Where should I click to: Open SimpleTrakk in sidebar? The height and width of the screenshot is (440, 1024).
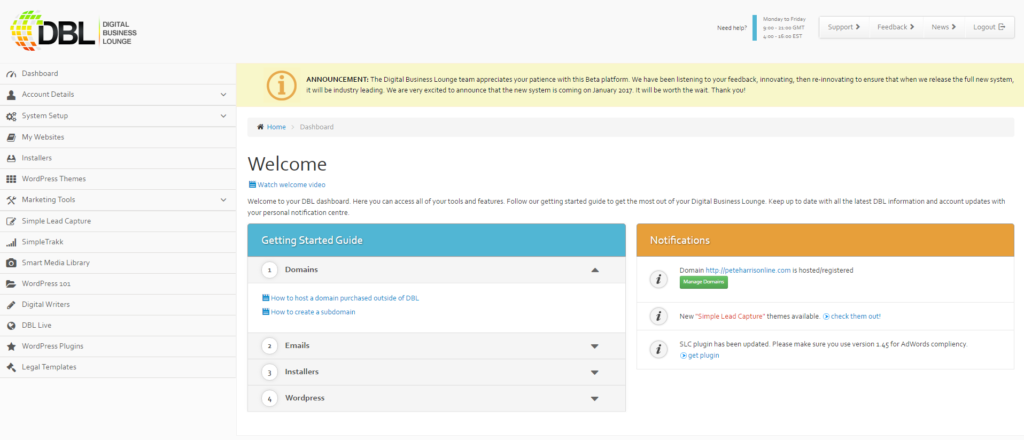[x=118, y=242]
